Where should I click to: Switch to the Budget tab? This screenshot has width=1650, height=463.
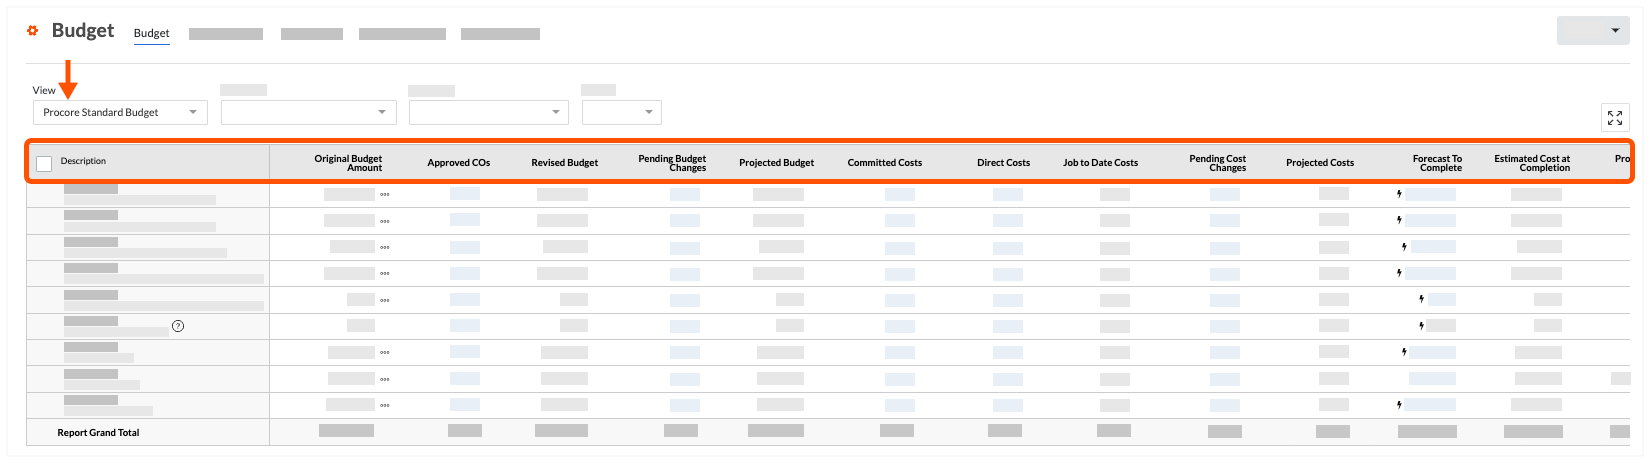(x=152, y=33)
